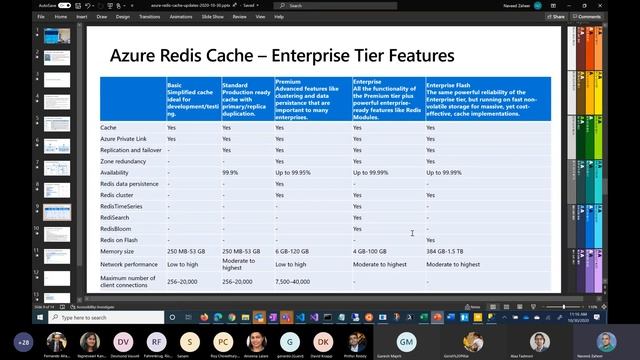Open Excel from the taskbar
Viewport: 640px width, 360px height.
(x=424, y=318)
